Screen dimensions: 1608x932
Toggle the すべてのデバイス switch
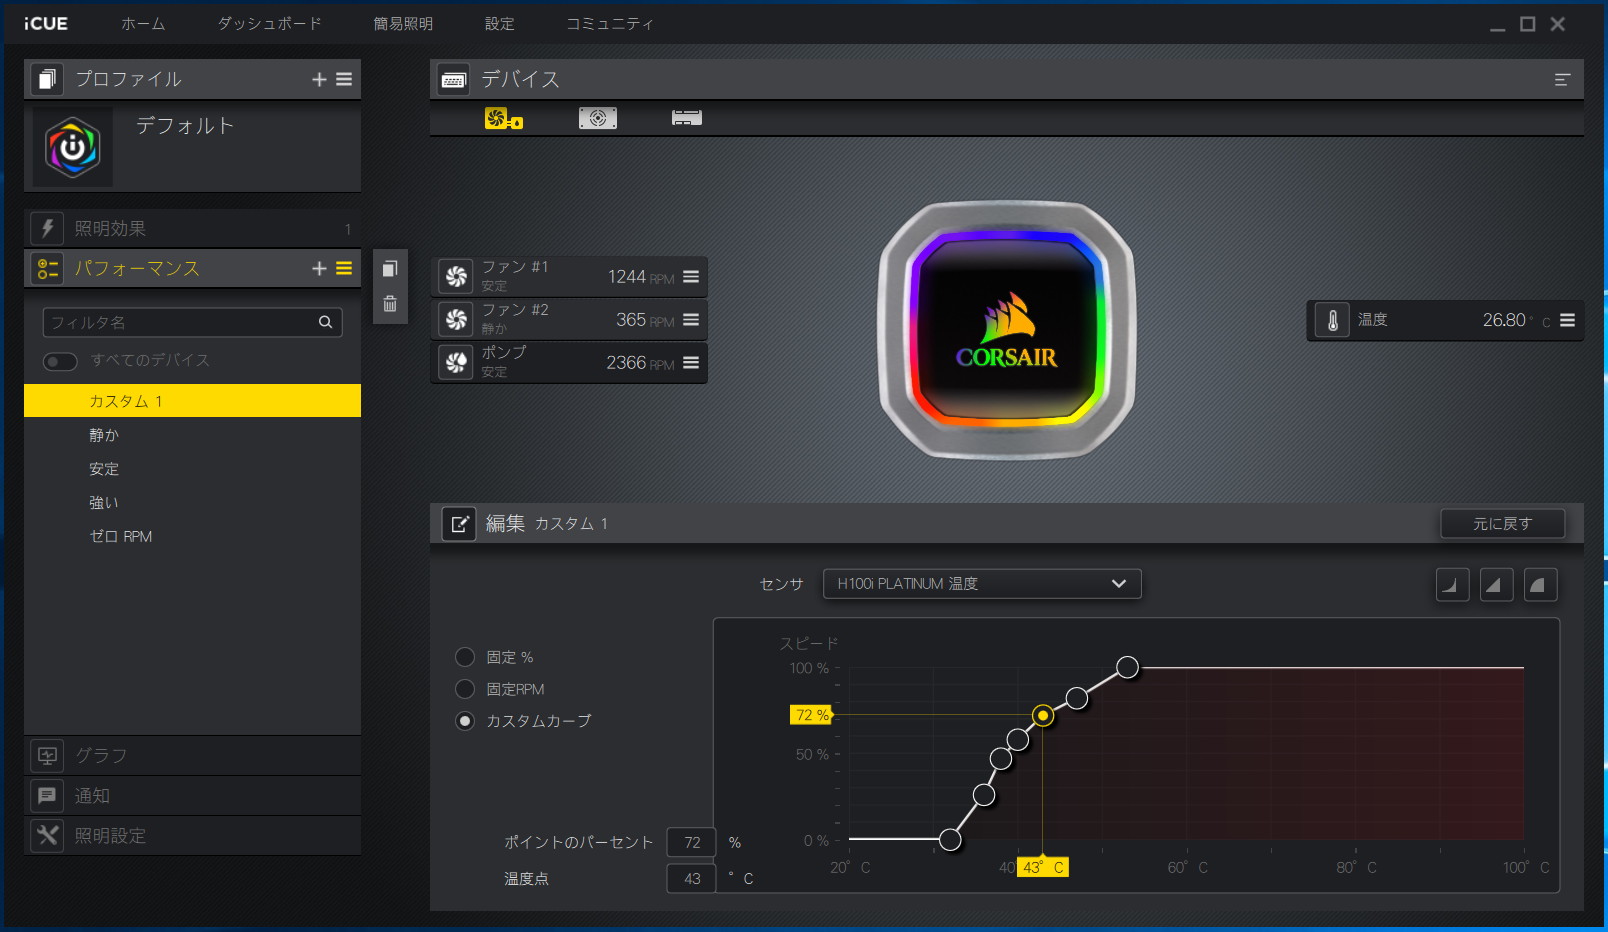(60, 361)
